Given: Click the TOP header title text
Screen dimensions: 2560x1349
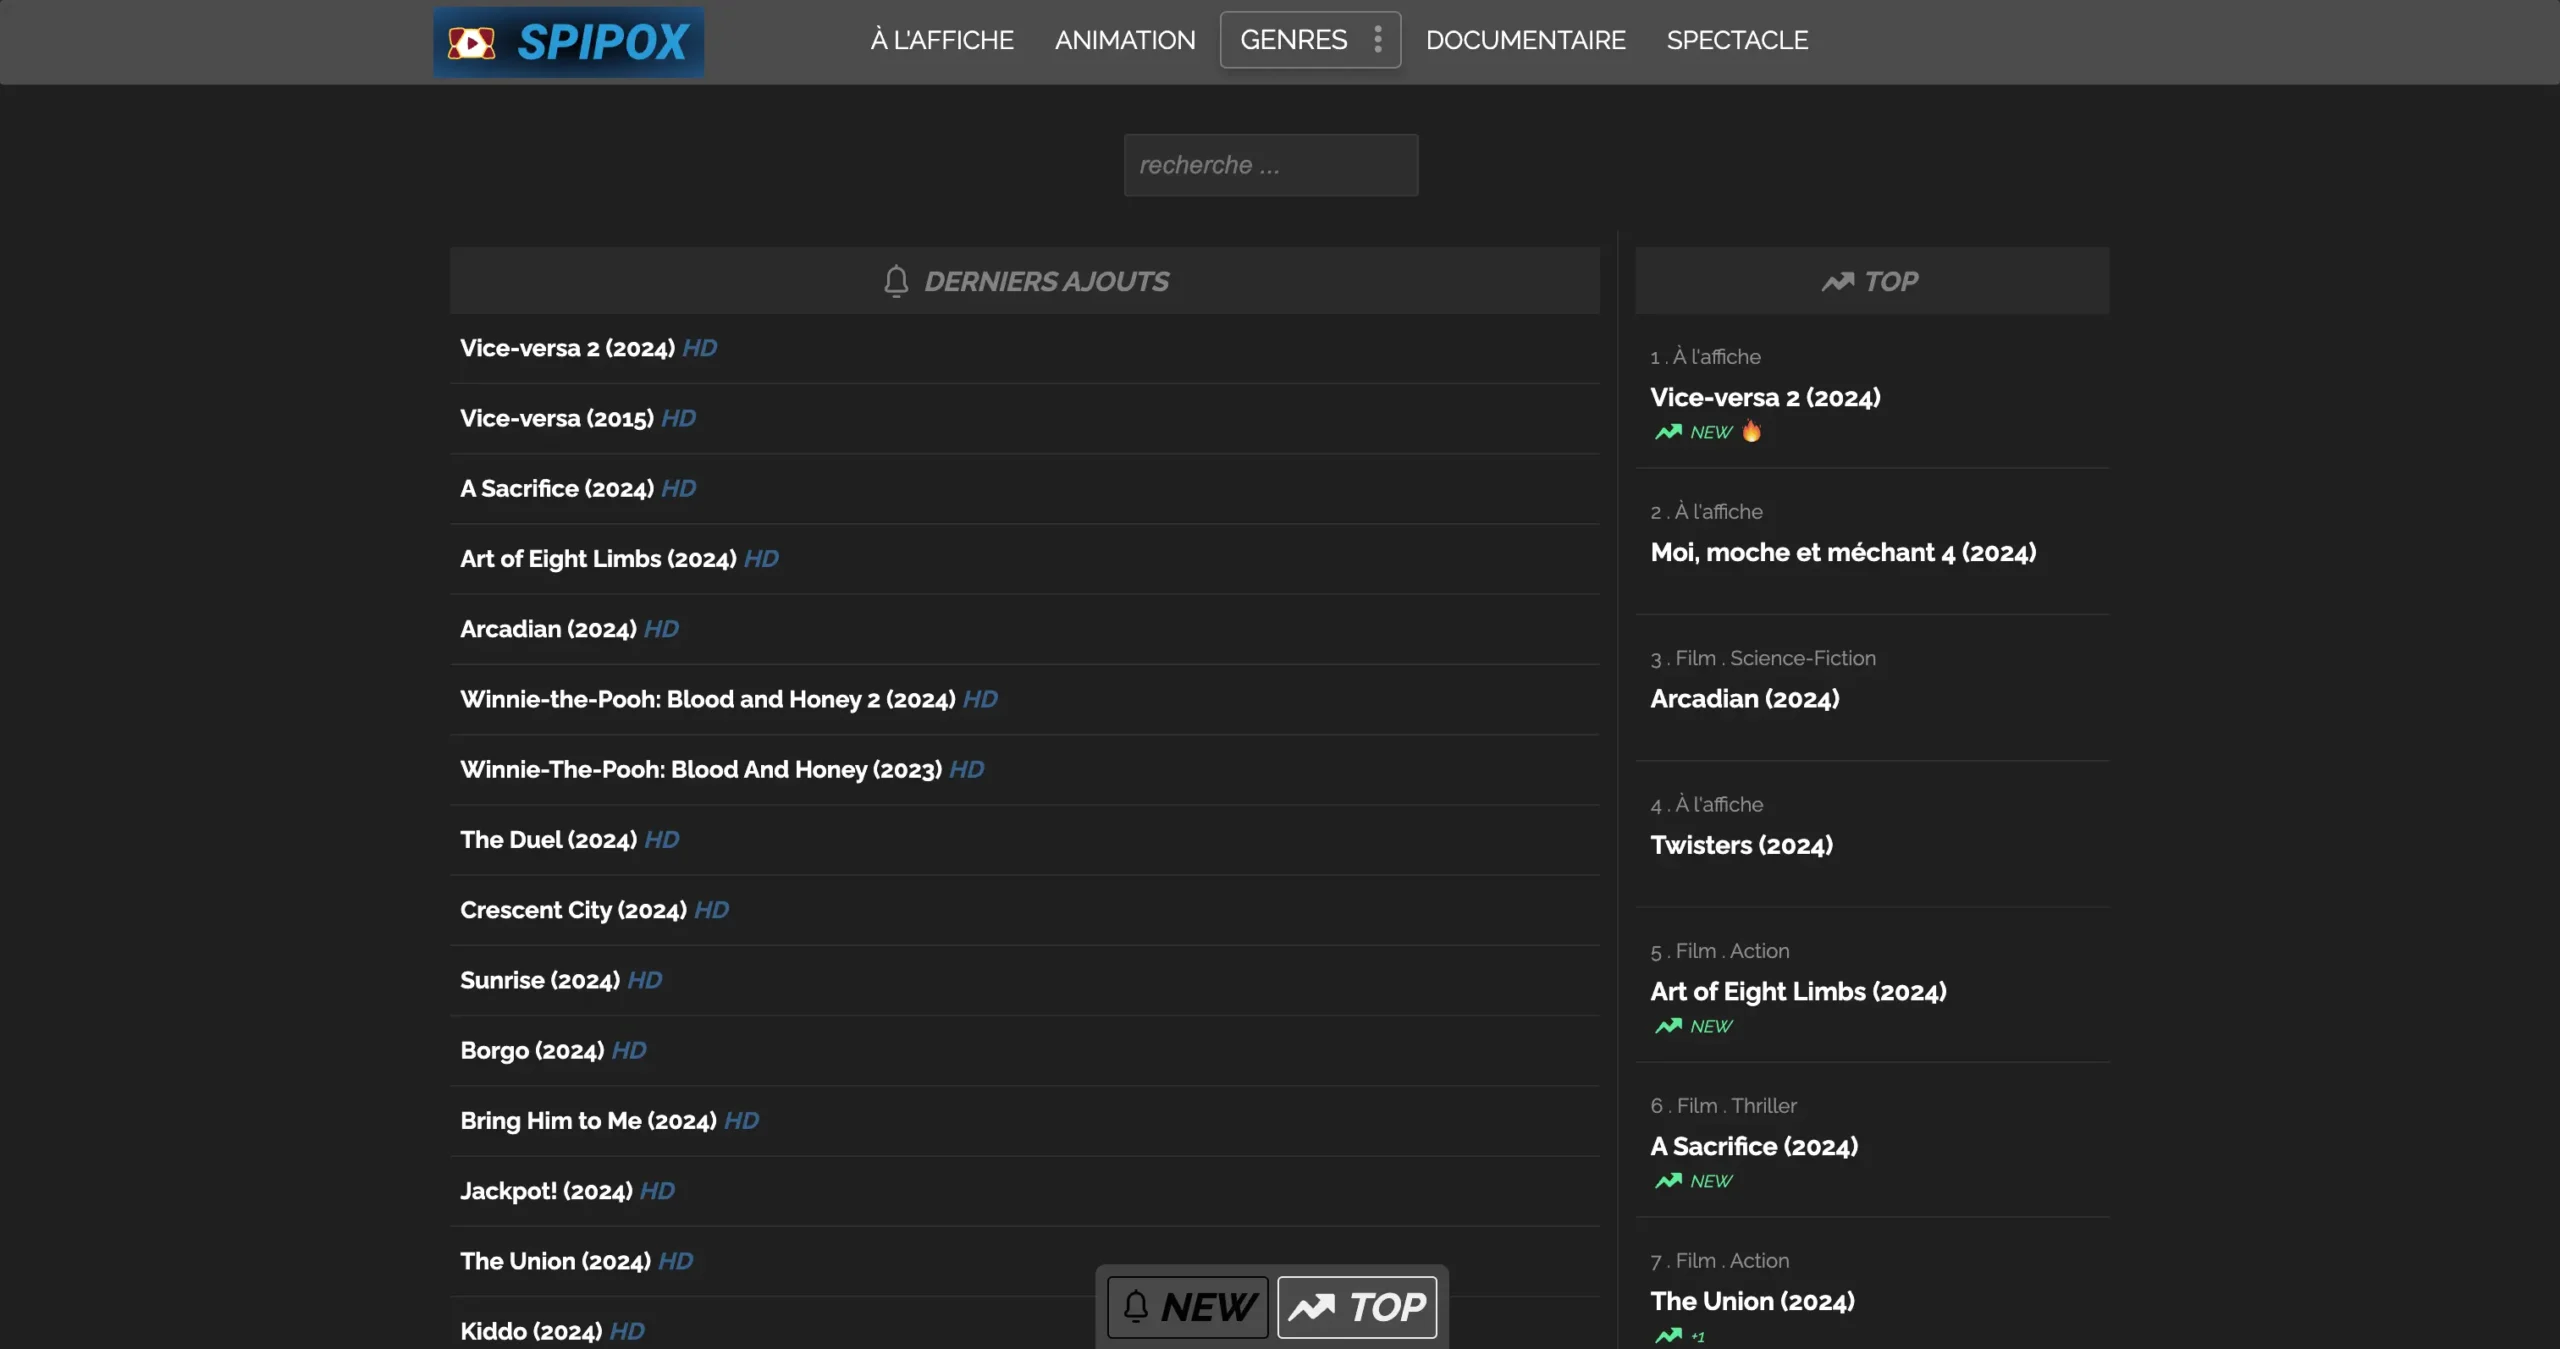Looking at the screenshot, I should point(1891,282).
